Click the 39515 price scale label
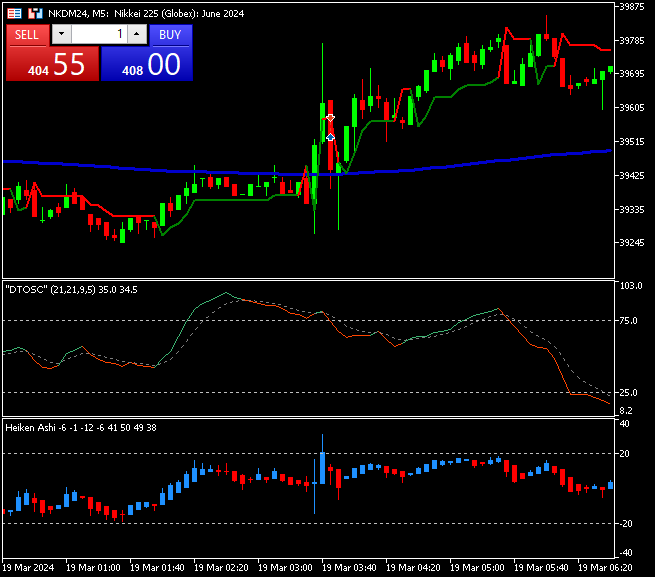 click(632, 142)
